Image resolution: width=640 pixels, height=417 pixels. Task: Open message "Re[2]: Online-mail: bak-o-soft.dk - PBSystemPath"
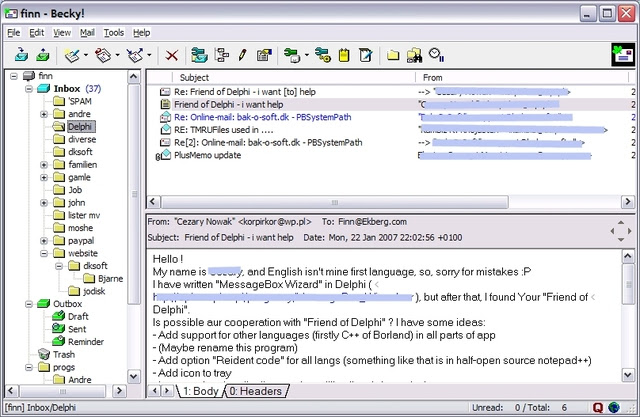pyautogui.click(x=268, y=142)
